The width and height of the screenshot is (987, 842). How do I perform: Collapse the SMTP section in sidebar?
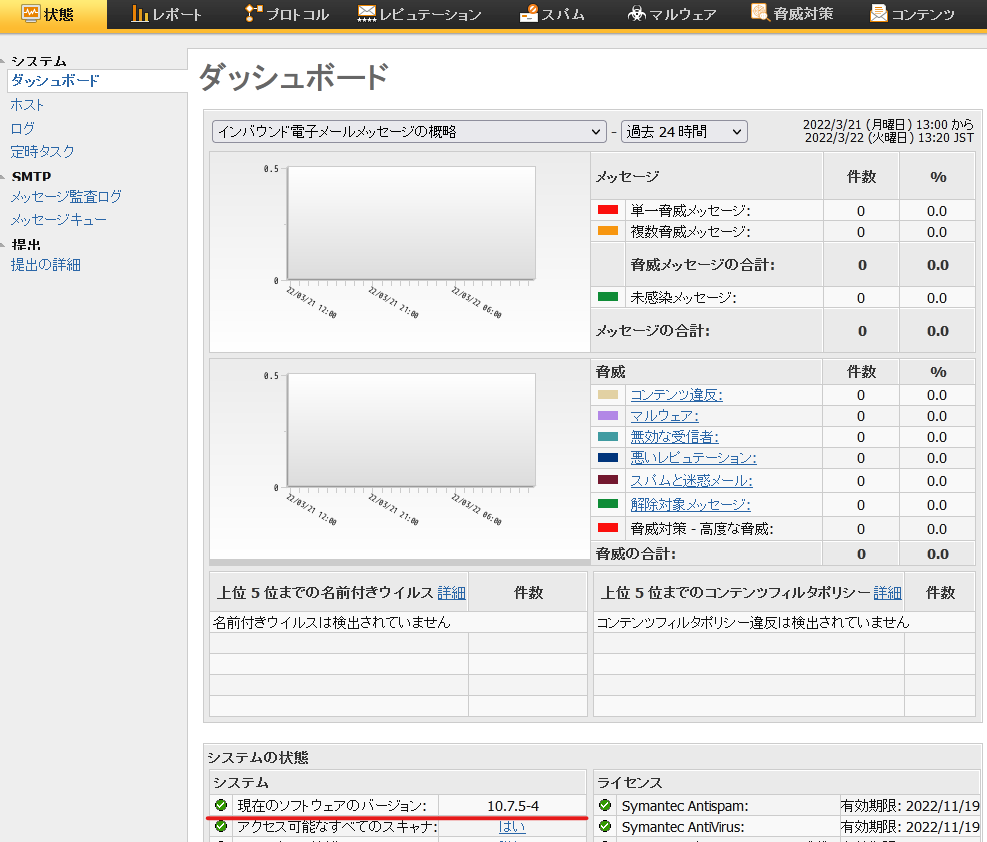point(5,177)
